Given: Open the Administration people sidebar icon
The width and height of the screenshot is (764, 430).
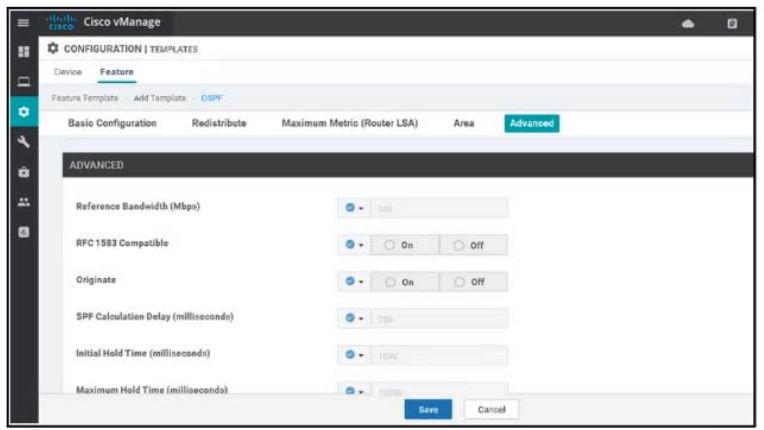Looking at the screenshot, I should point(23,202).
